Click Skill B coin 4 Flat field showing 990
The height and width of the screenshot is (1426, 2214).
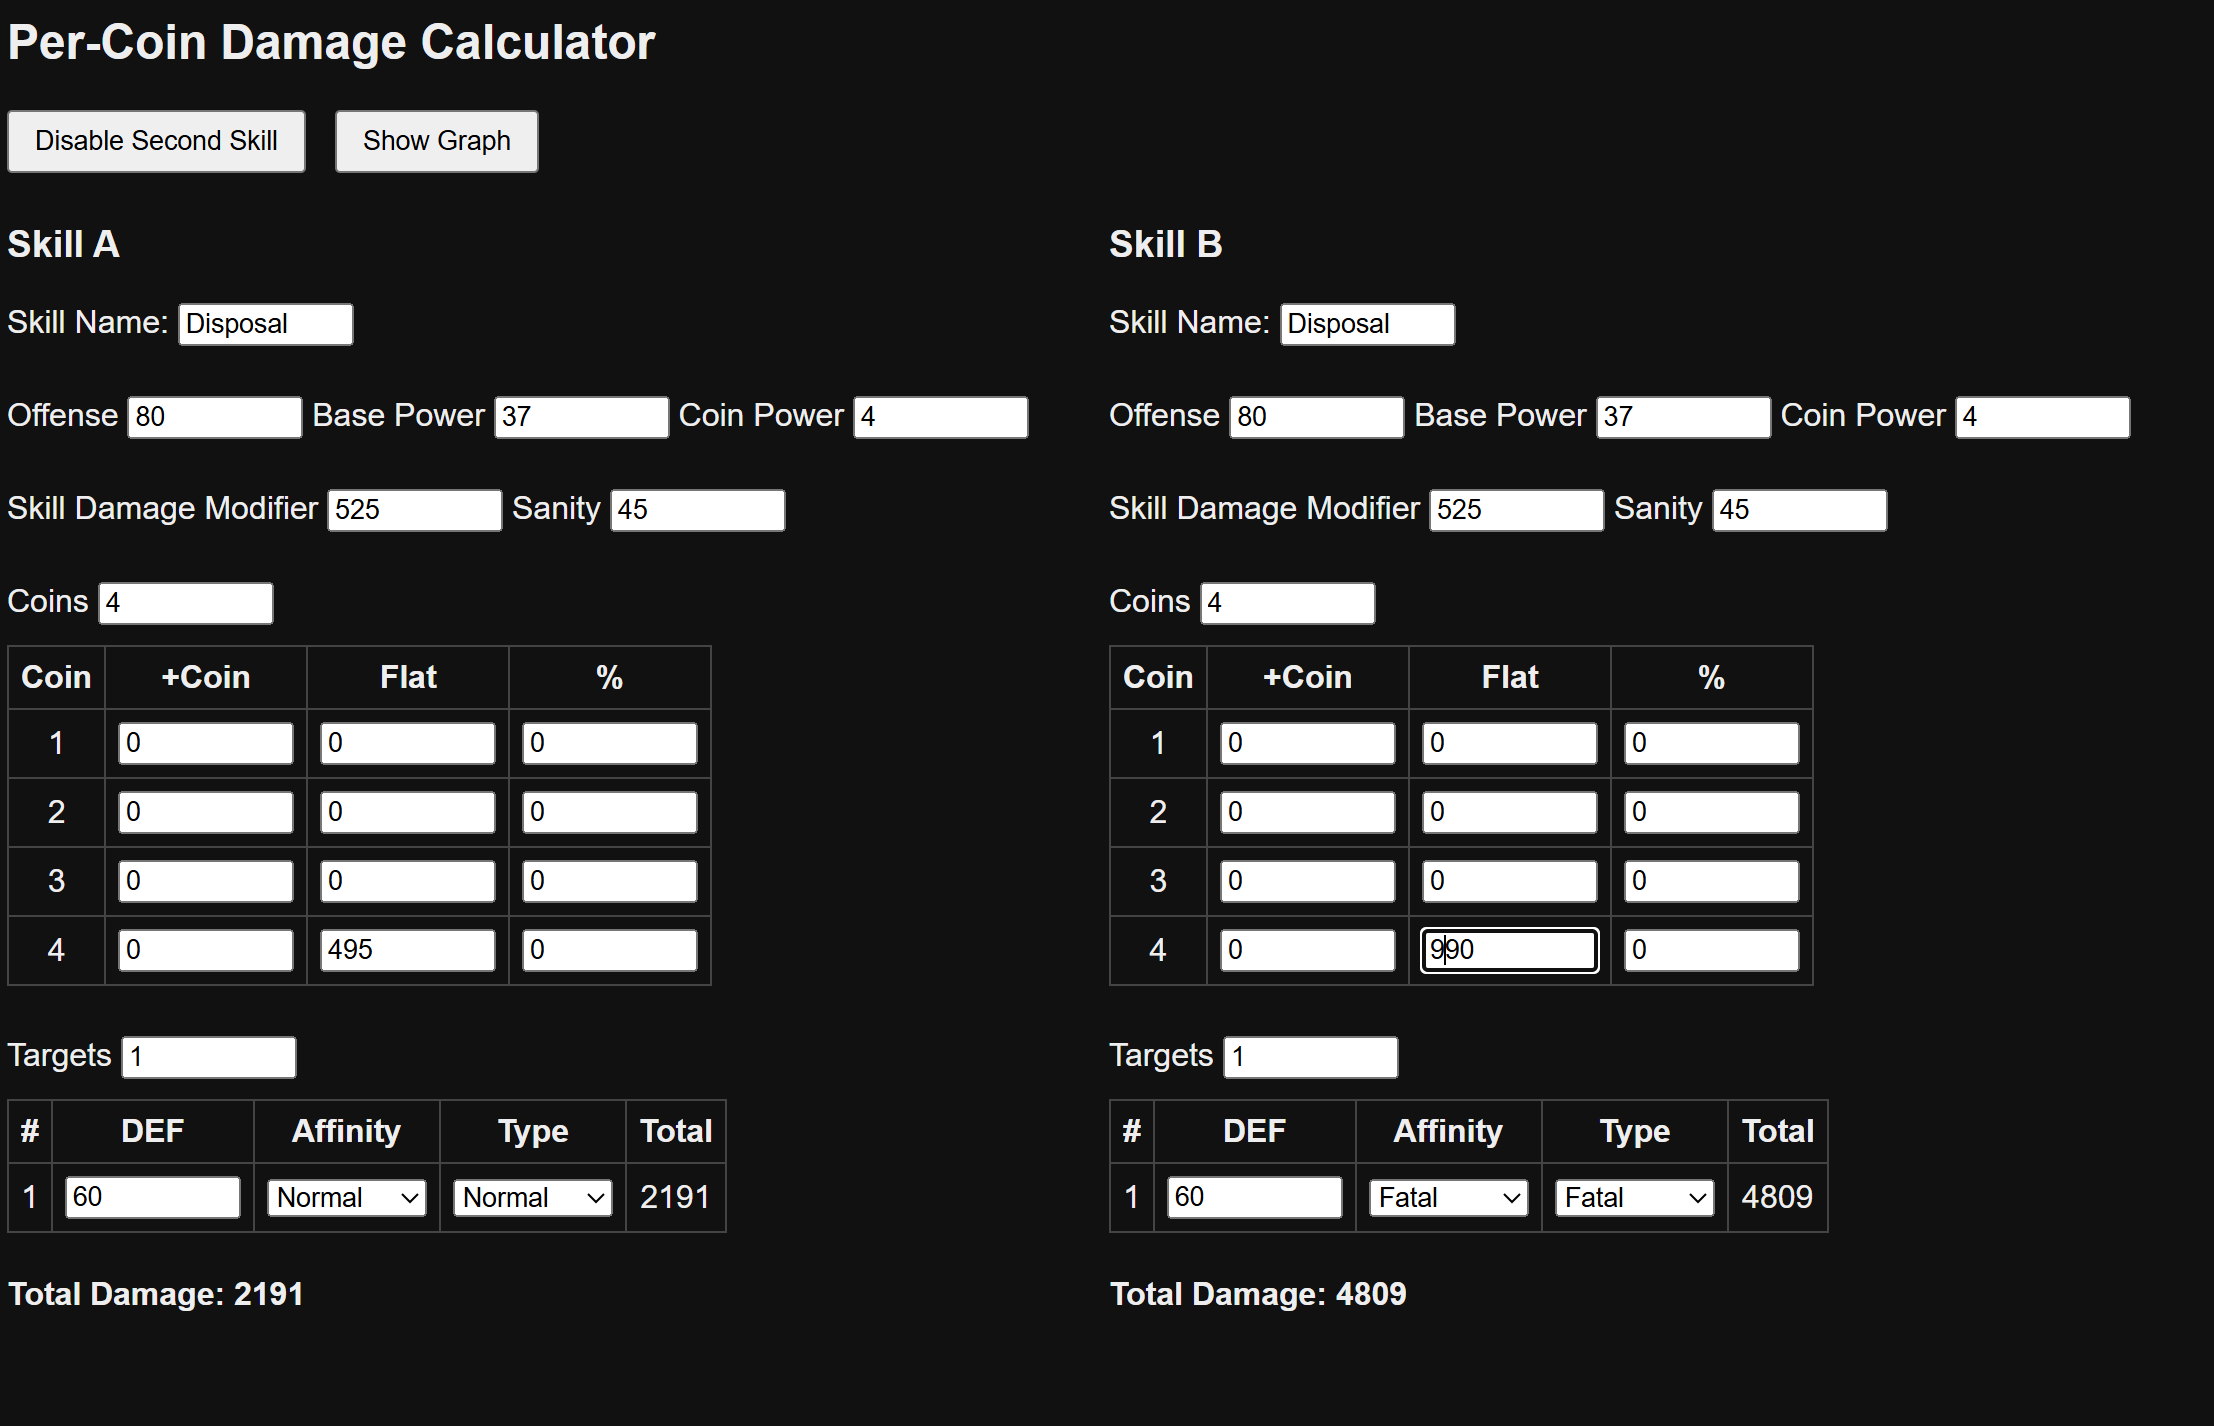click(x=1509, y=950)
